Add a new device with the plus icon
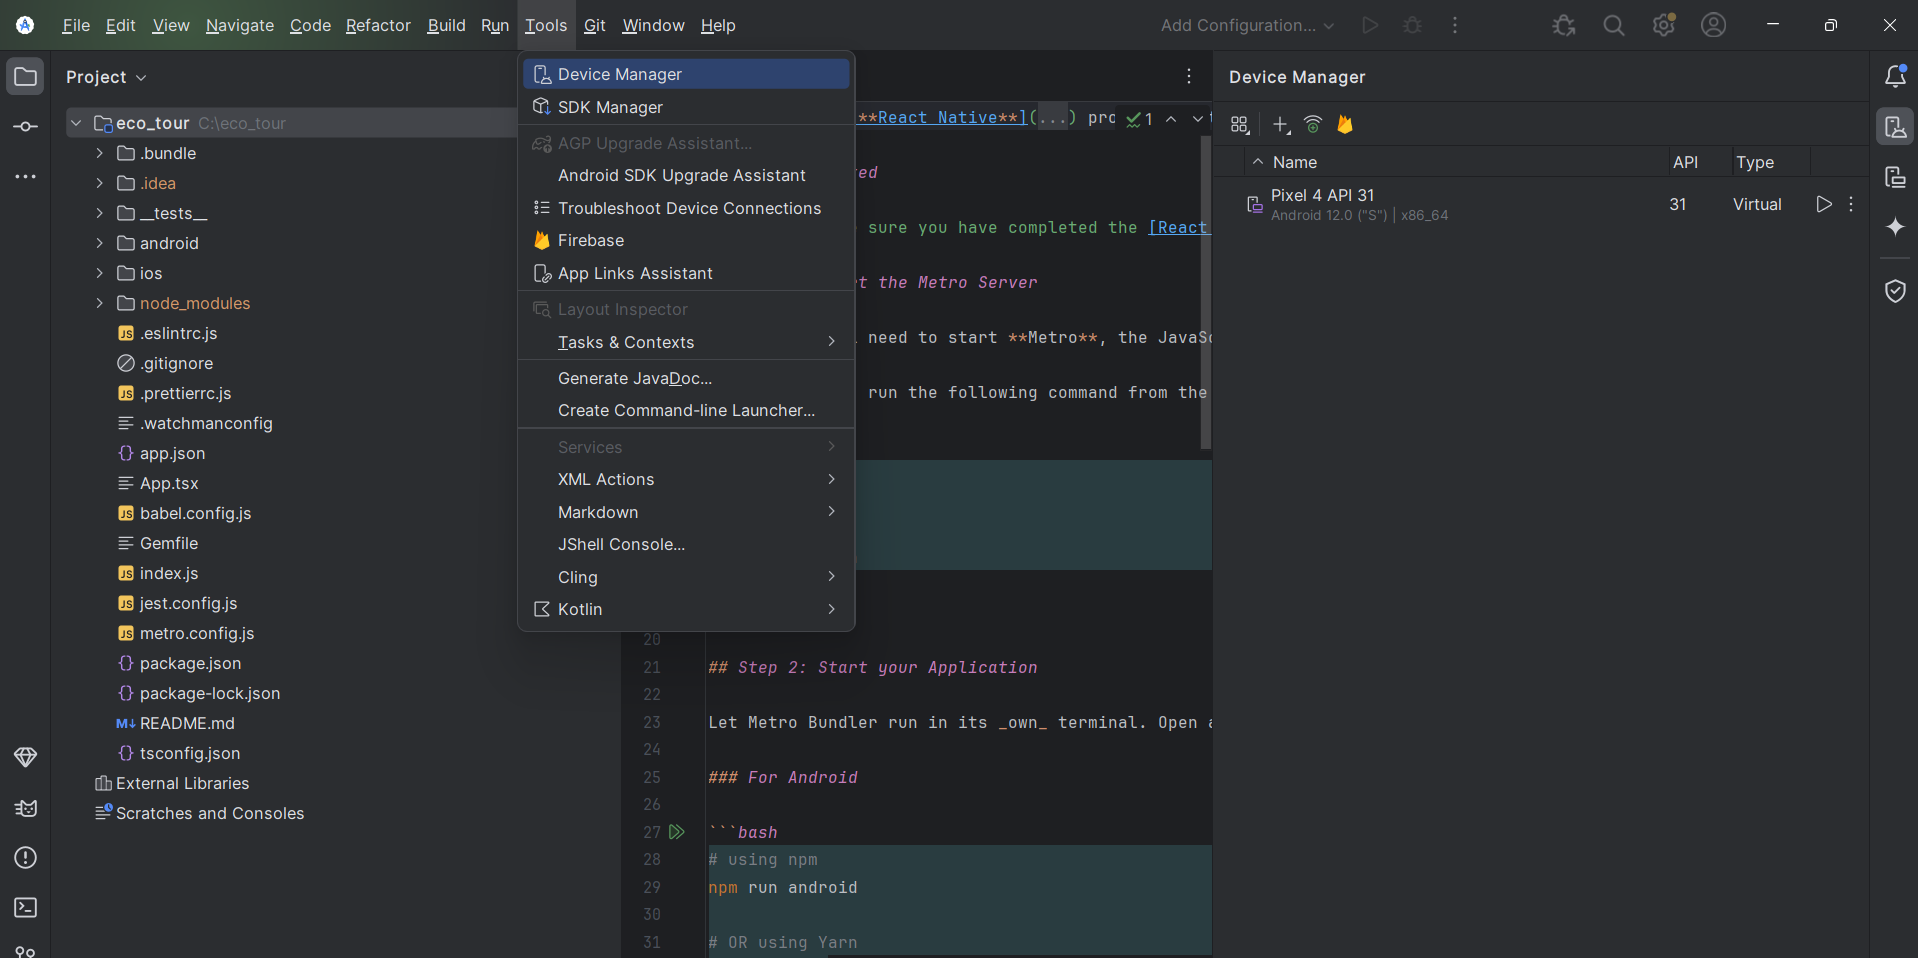The image size is (1918, 958). point(1281,125)
